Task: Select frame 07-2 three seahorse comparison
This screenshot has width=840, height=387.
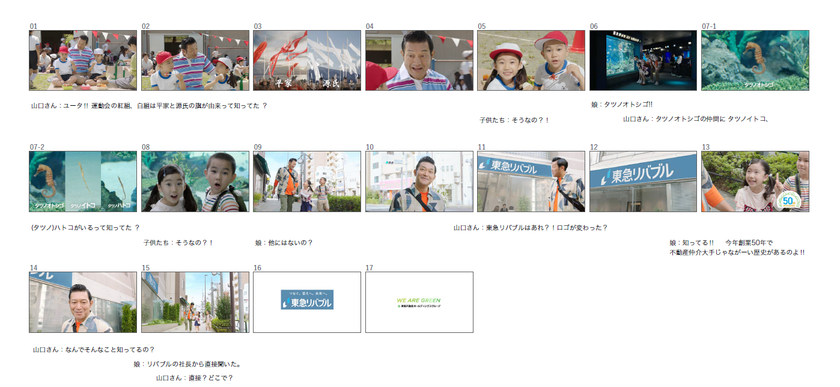Action: (83, 181)
